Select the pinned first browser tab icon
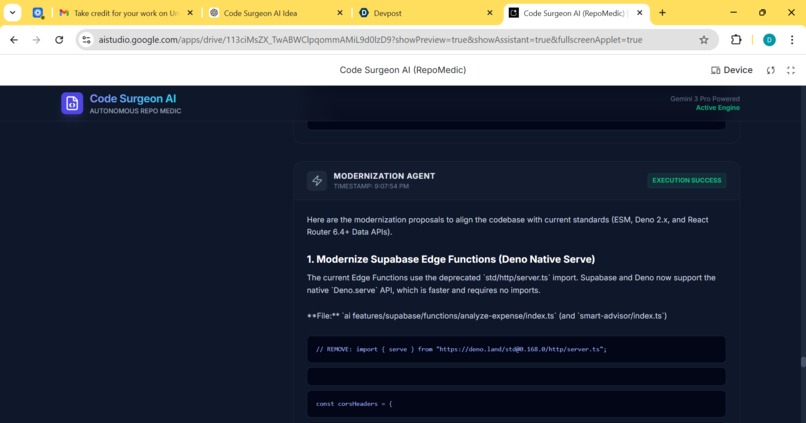The width and height of the screenshot is (806, 423). pyautogui.click(x=38, y=13)
